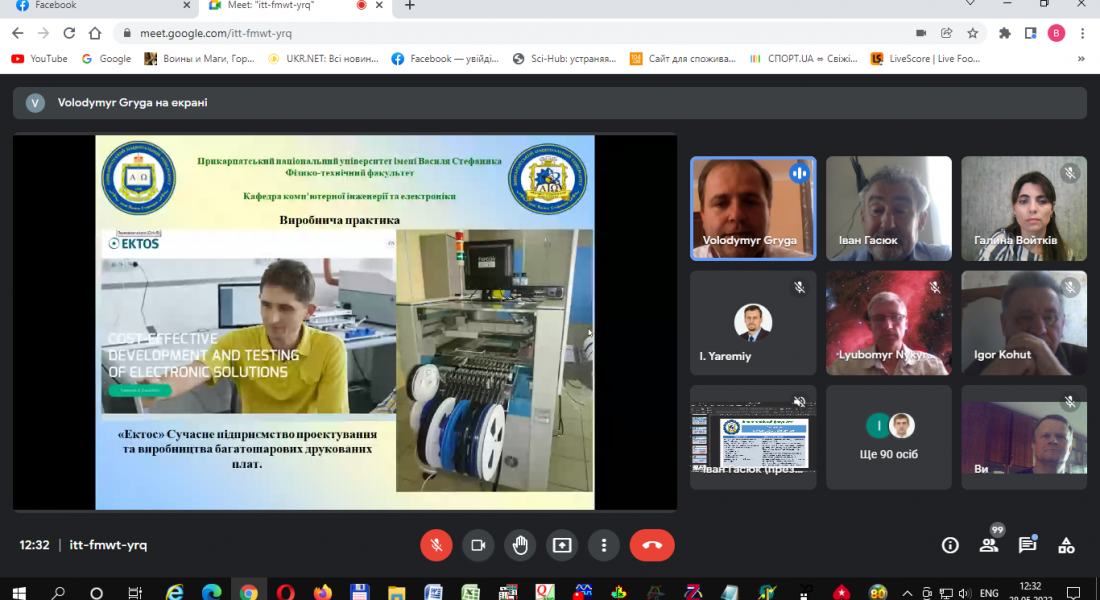Screen dimensions: 1100x600
Task: Click the Present now screen share icon
Action: point(562,545)
